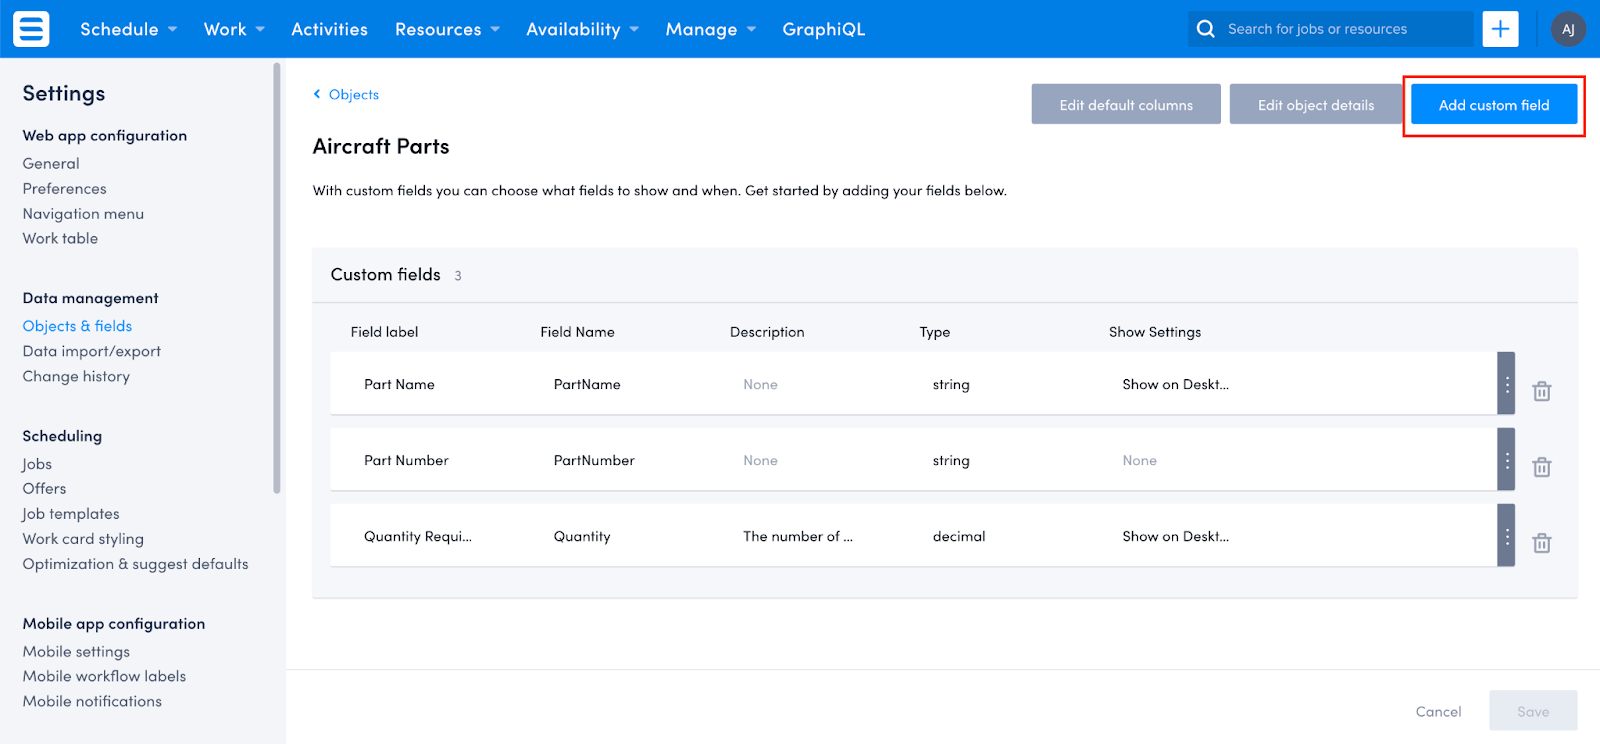
Task: Go to the Activities menu item
Action: coord(329,29)
